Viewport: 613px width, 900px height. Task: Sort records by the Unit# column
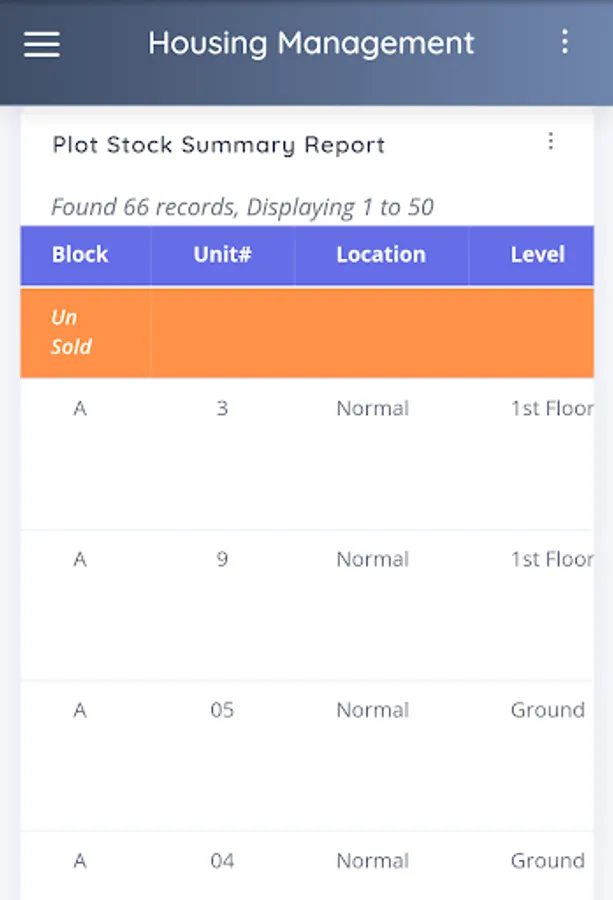coord(221,255)
